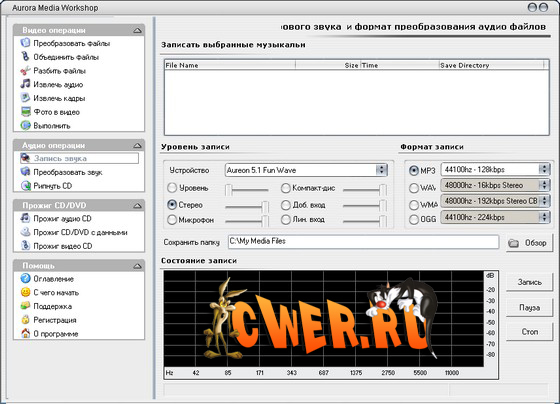Click the Запись button
Viewport: 560px width, 404px height.
530,282
